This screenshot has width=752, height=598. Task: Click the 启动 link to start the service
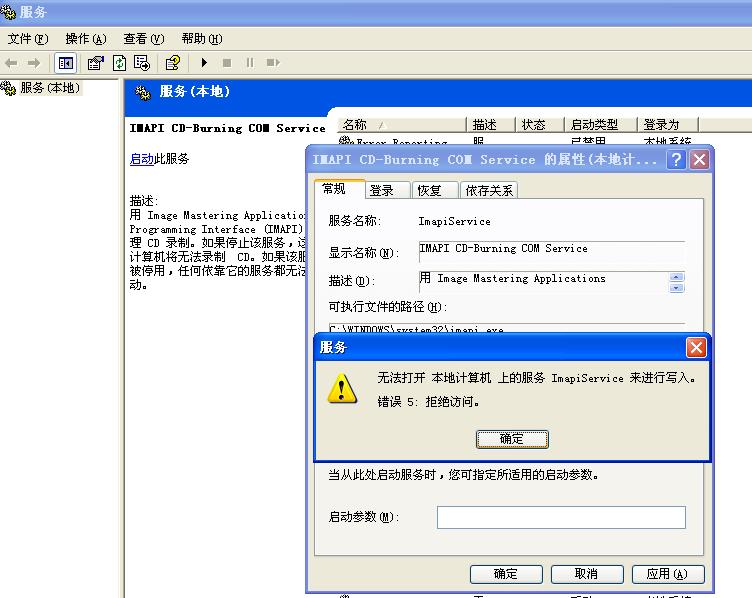click(x=141, y=159)
